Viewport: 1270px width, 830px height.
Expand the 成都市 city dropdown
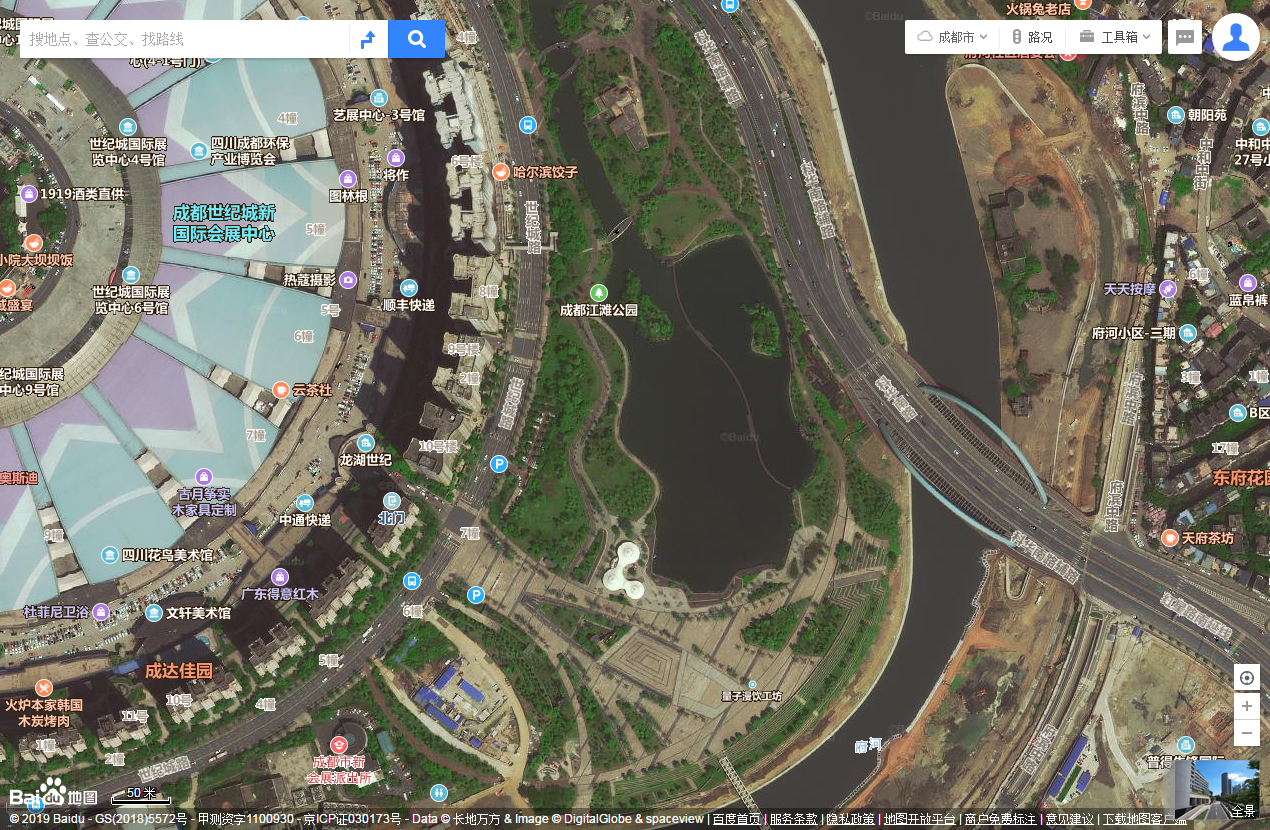coord(952,37)
